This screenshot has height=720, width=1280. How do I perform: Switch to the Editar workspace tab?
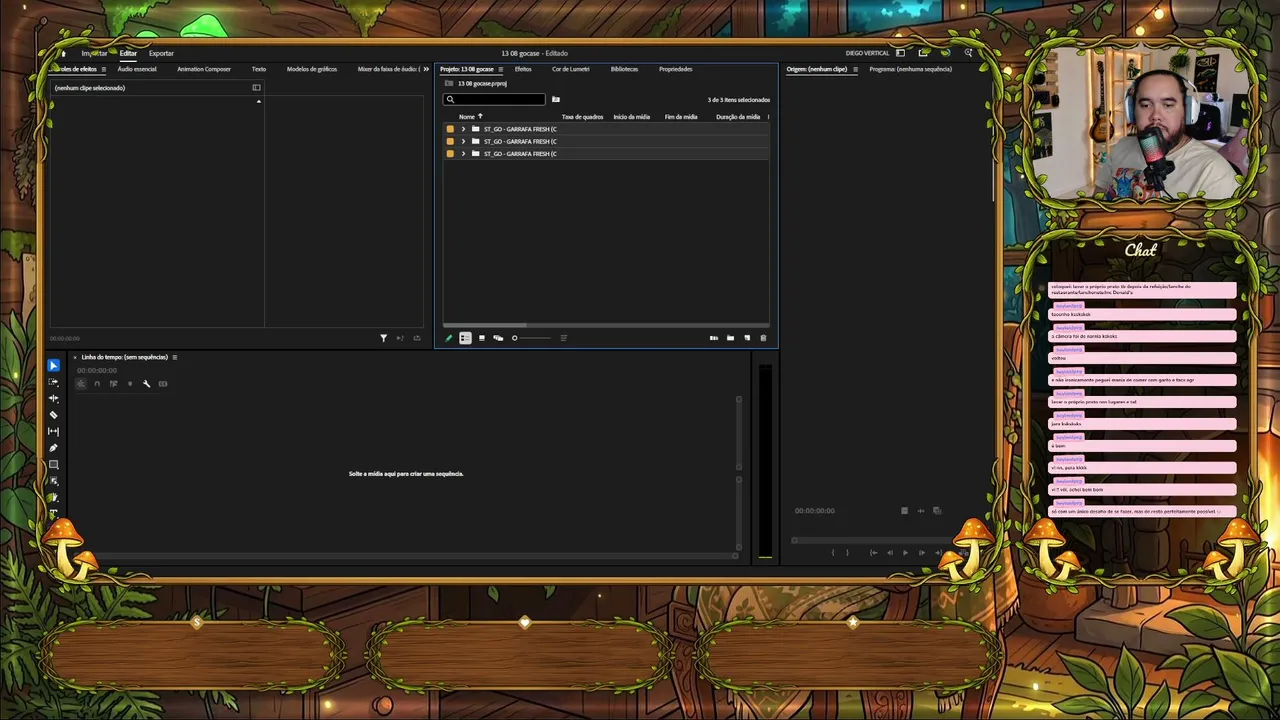pos(128,53)
